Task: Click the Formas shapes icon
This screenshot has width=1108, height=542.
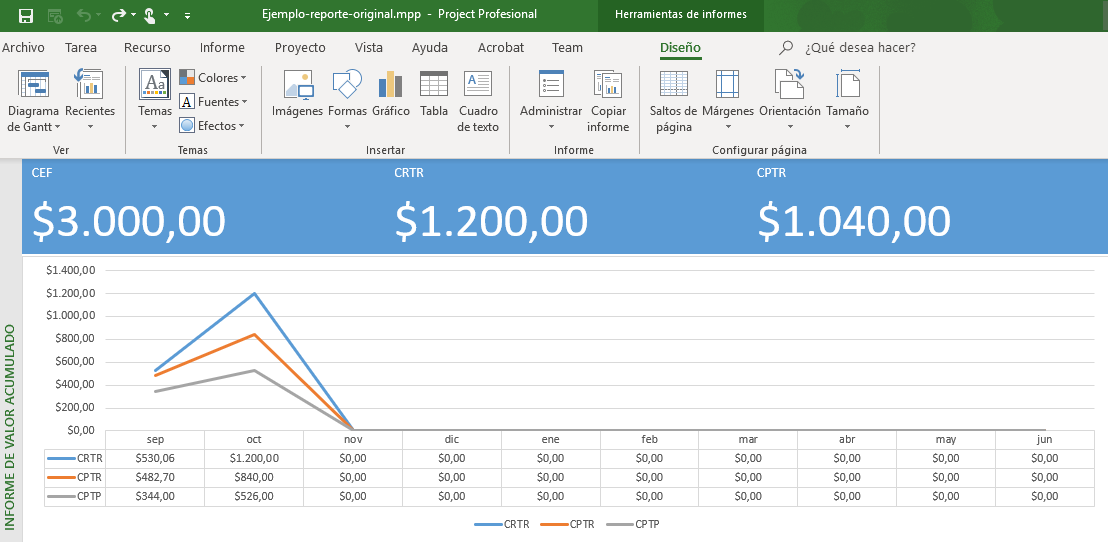Action: click(x=347, y=84)
